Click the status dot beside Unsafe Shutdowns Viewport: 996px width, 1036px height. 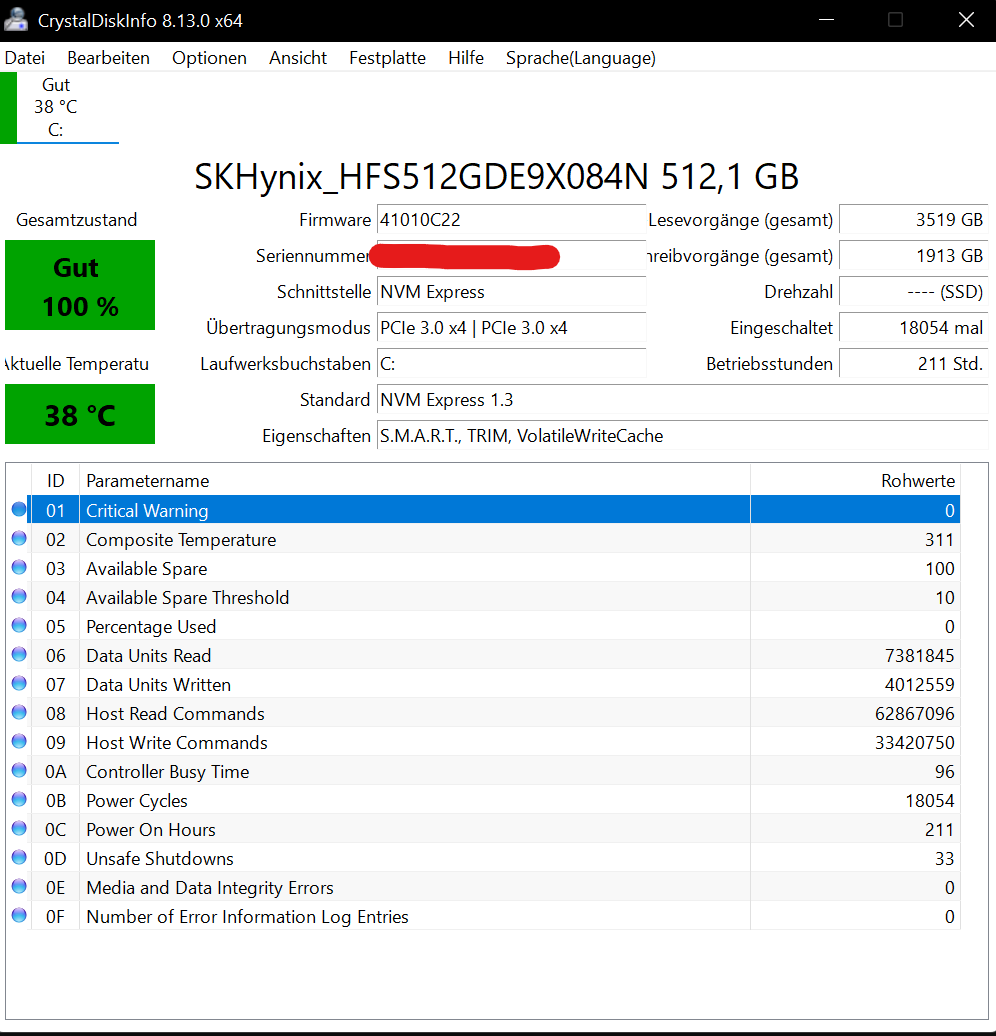pos(19,858)
